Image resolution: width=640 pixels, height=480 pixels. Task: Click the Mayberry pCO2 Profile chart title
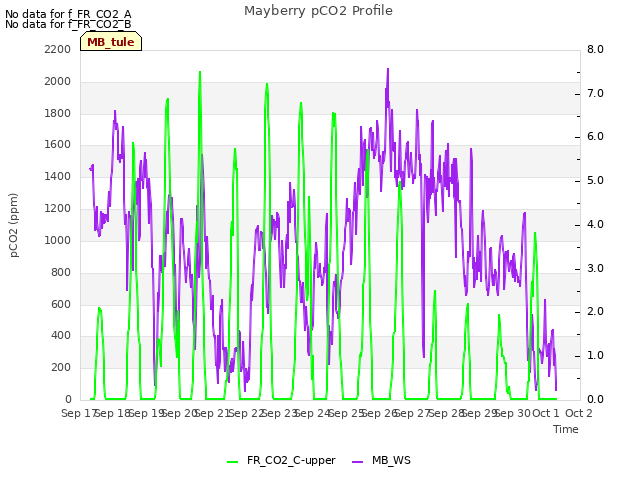(x=318, y=11)
